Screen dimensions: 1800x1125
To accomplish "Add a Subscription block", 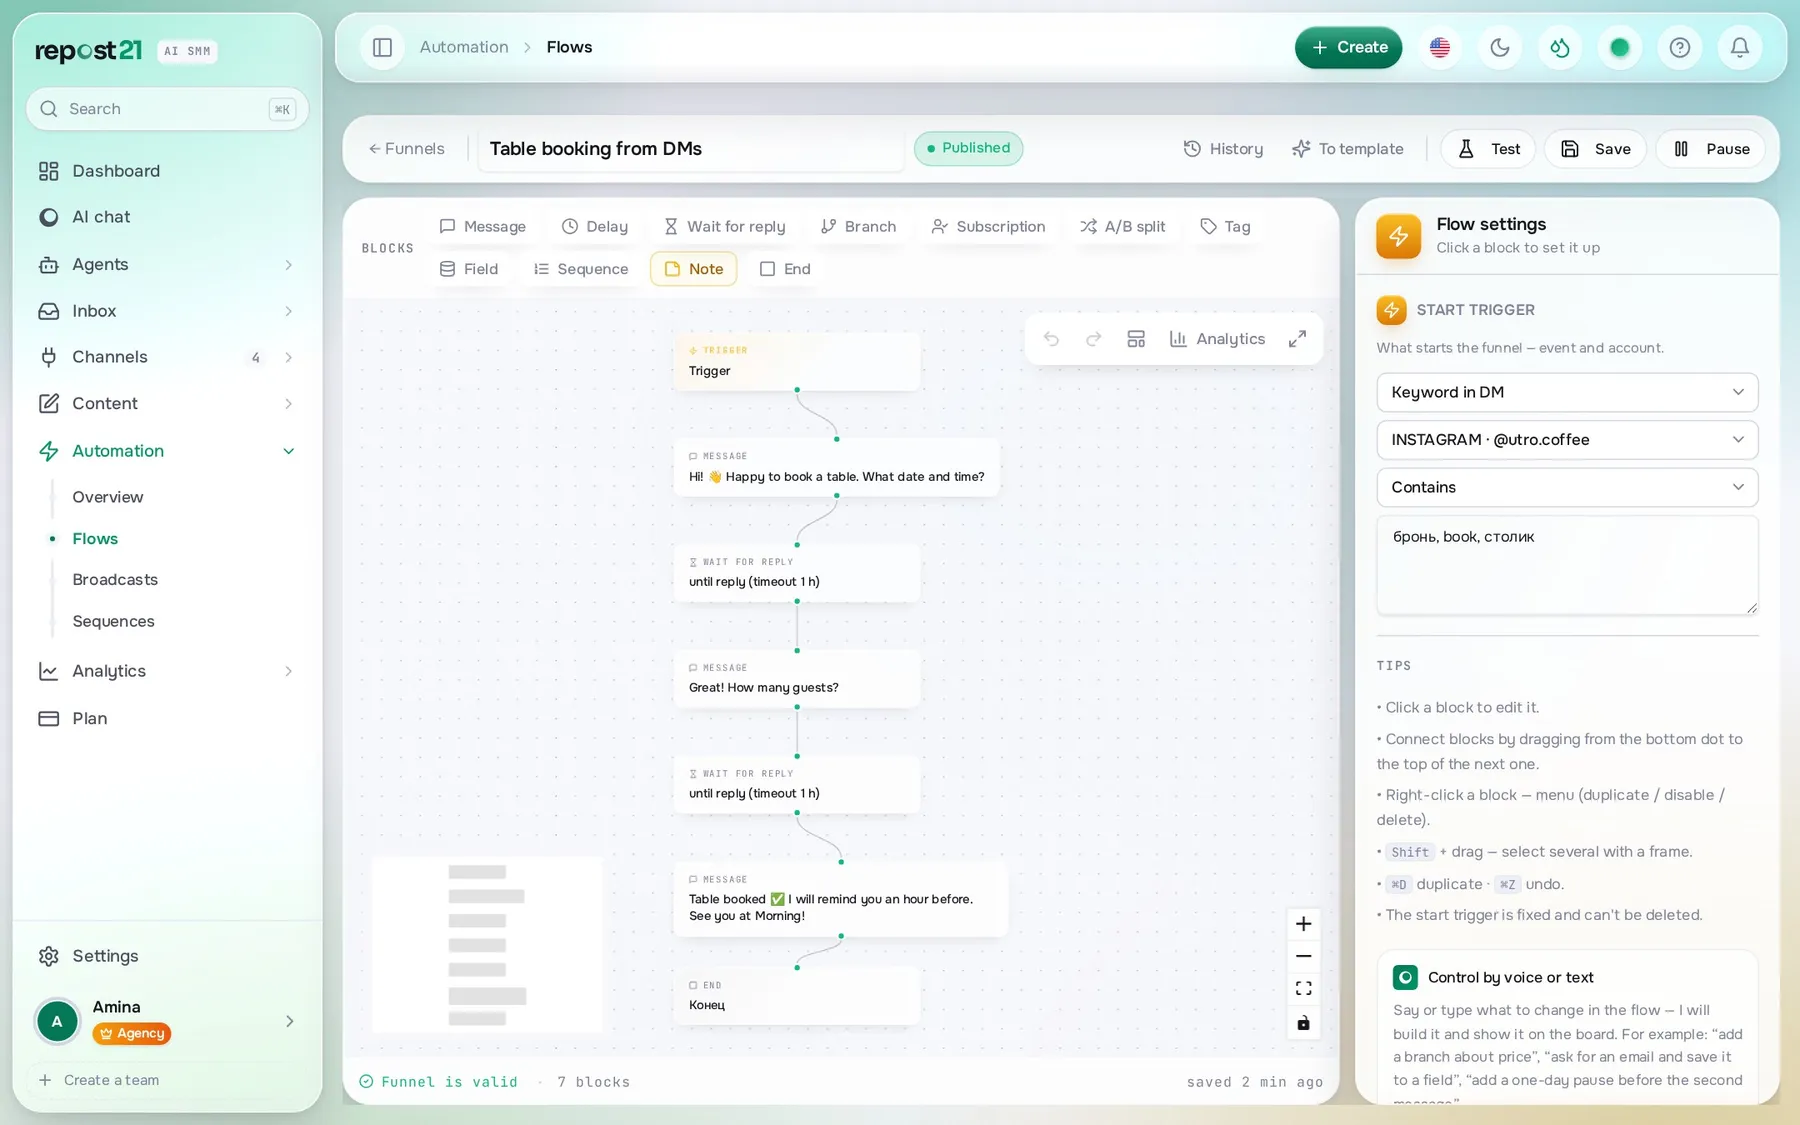I will coord(988,226).
